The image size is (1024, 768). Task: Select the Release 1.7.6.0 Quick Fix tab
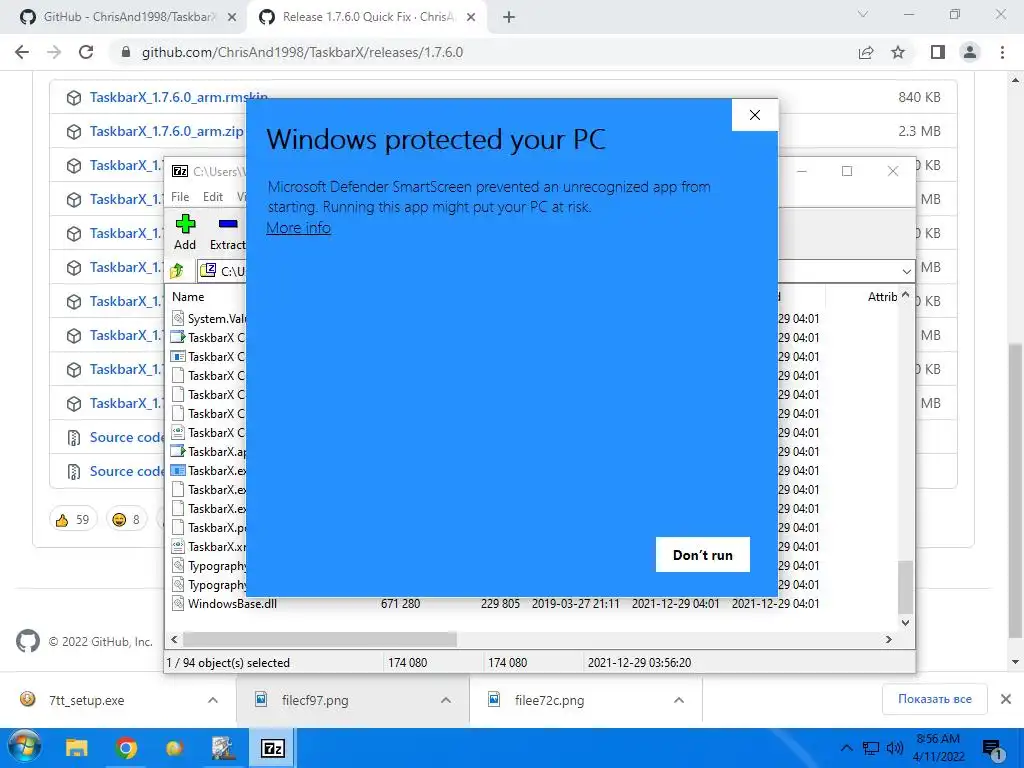click(367, 17)
